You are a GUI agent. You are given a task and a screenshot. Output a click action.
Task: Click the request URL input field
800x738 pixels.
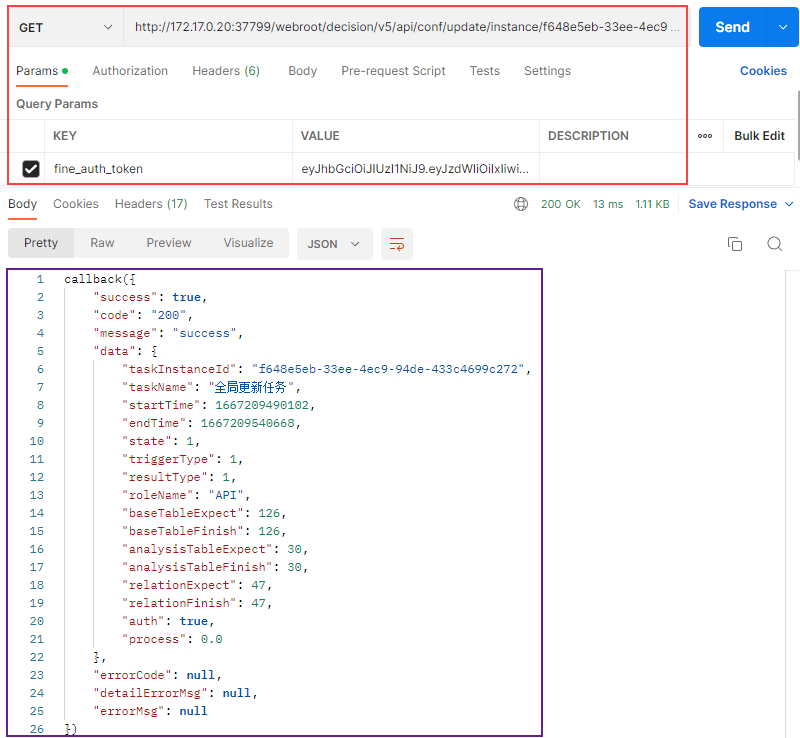405,27
